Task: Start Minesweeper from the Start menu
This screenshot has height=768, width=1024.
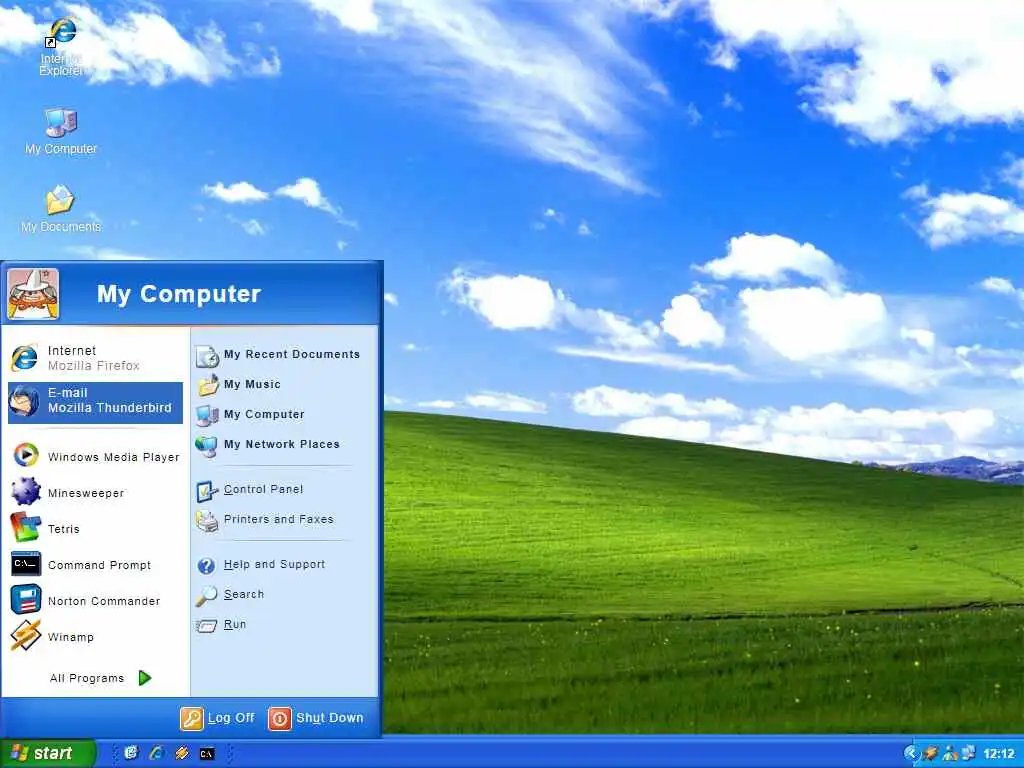Action: coord(95,492)
